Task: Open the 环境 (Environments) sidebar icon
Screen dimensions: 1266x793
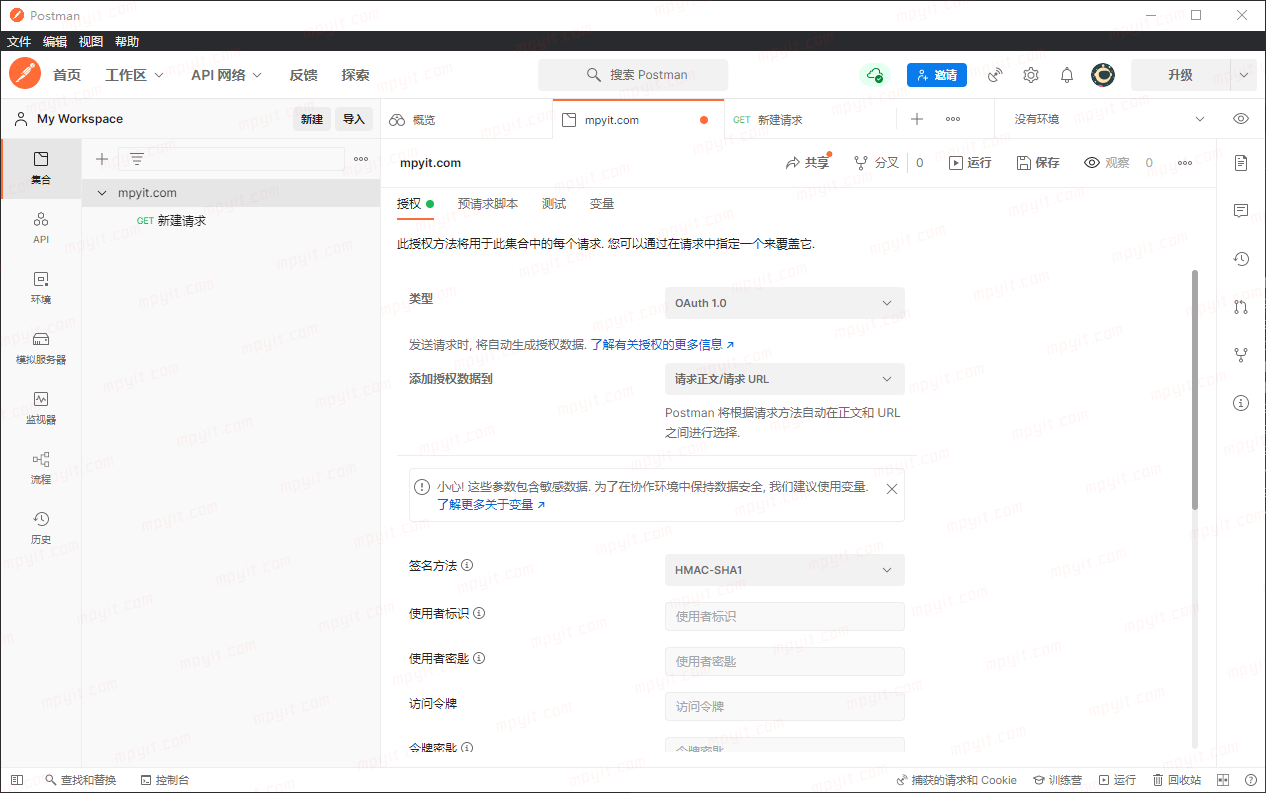Action: coord(41,288)
